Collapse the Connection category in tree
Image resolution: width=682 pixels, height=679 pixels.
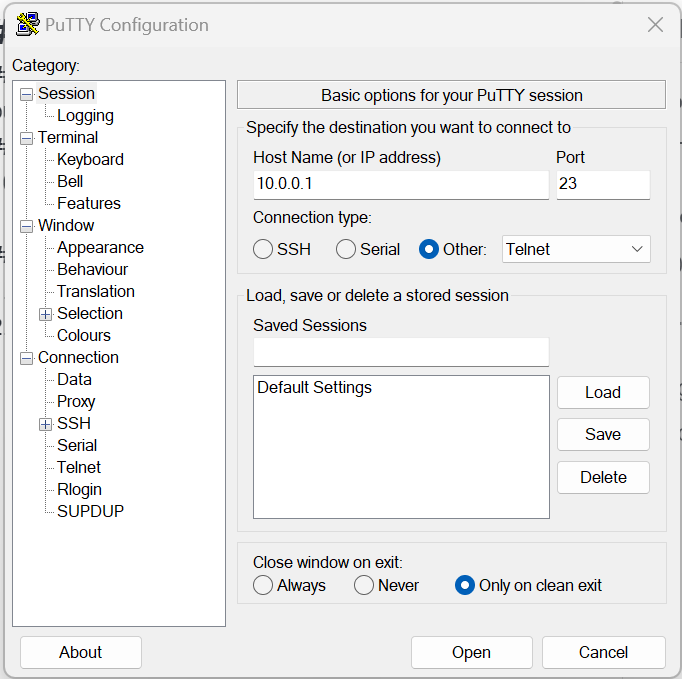tap(26, 358)
